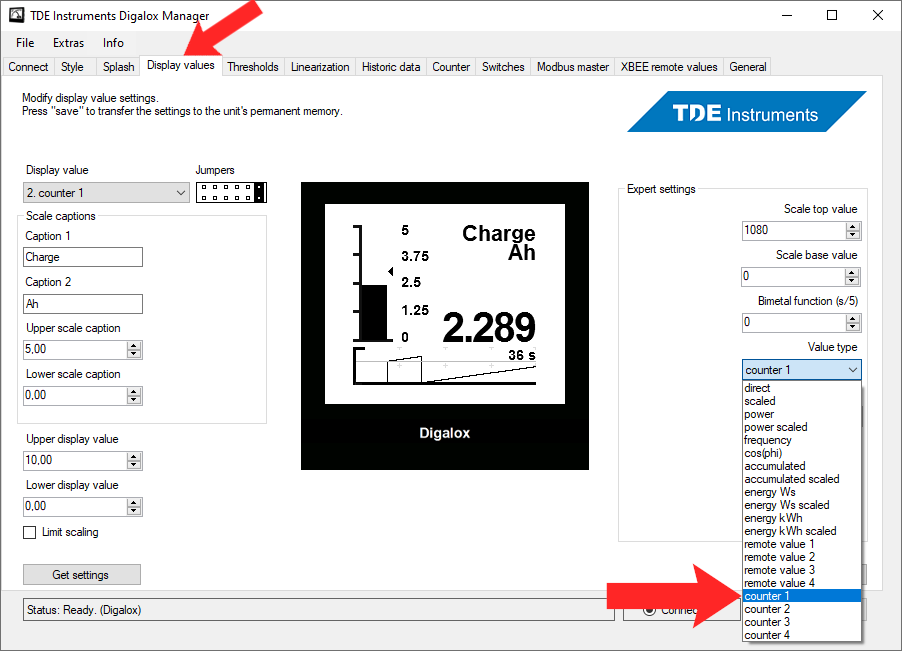Open the File menu
The image size is (902, 651).
pyautogui.click(x=25, y=43)
